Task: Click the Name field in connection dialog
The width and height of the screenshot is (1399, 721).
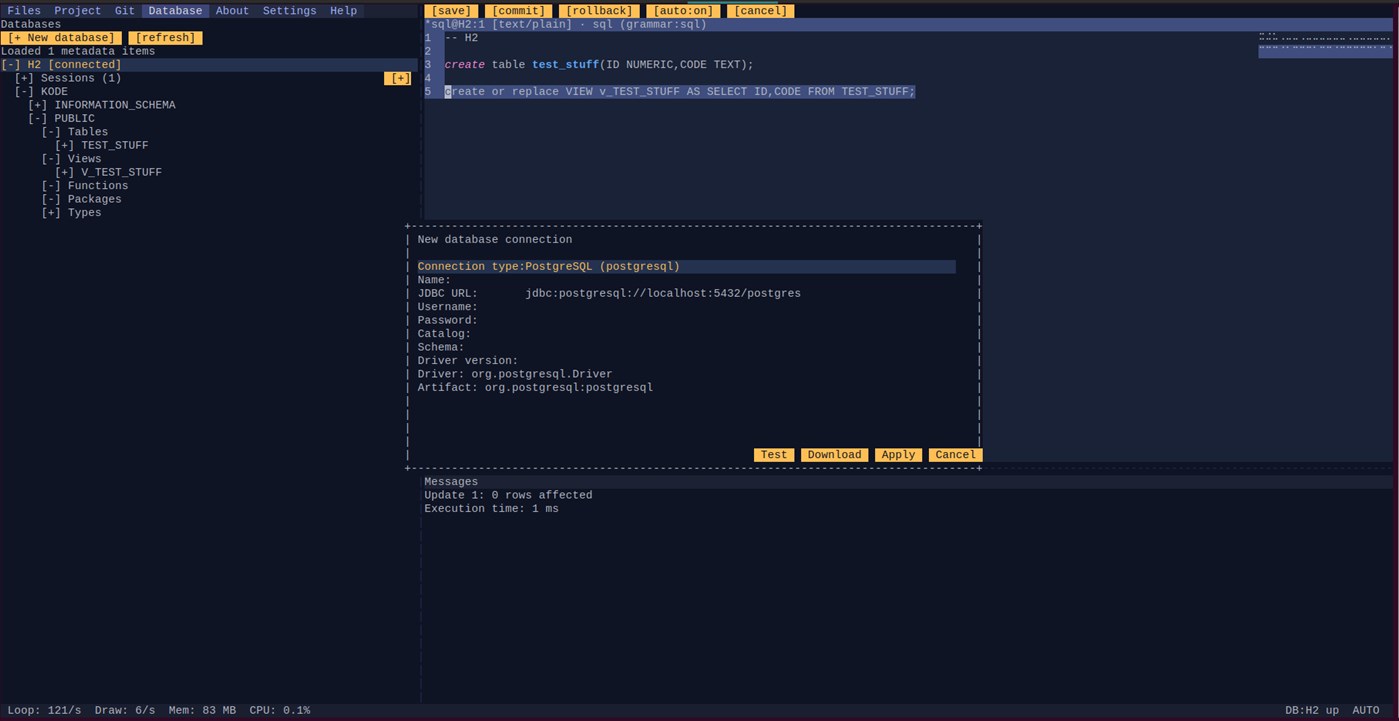Action: click(x=686, y=281)
